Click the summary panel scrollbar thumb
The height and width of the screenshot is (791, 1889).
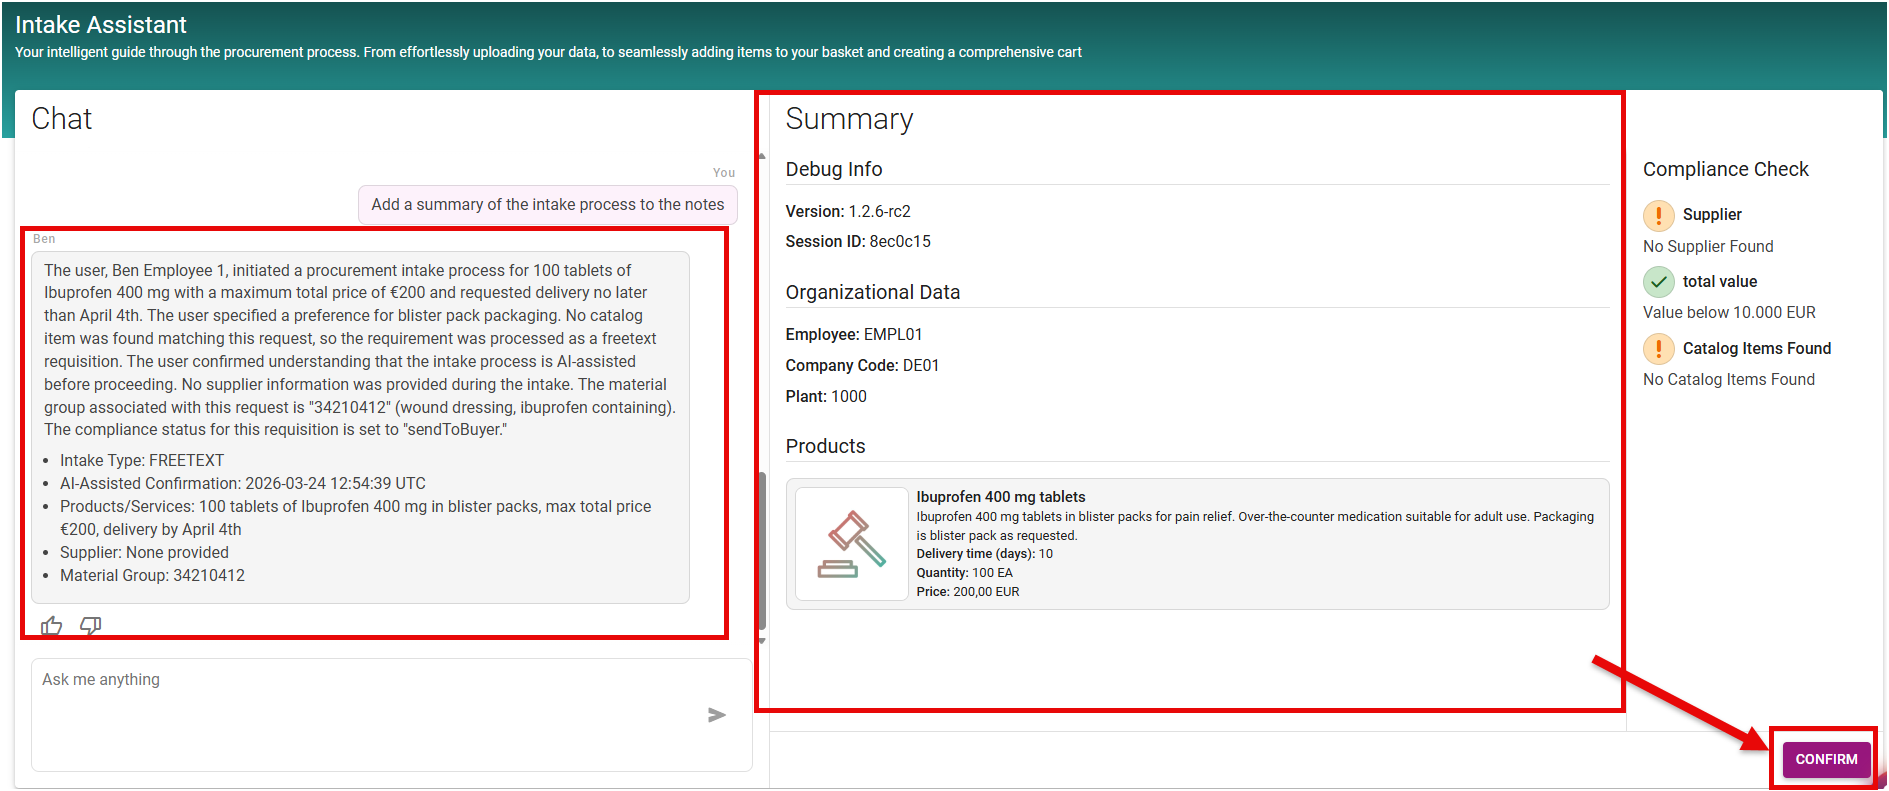pyautogui.click(x=763, y=550)
